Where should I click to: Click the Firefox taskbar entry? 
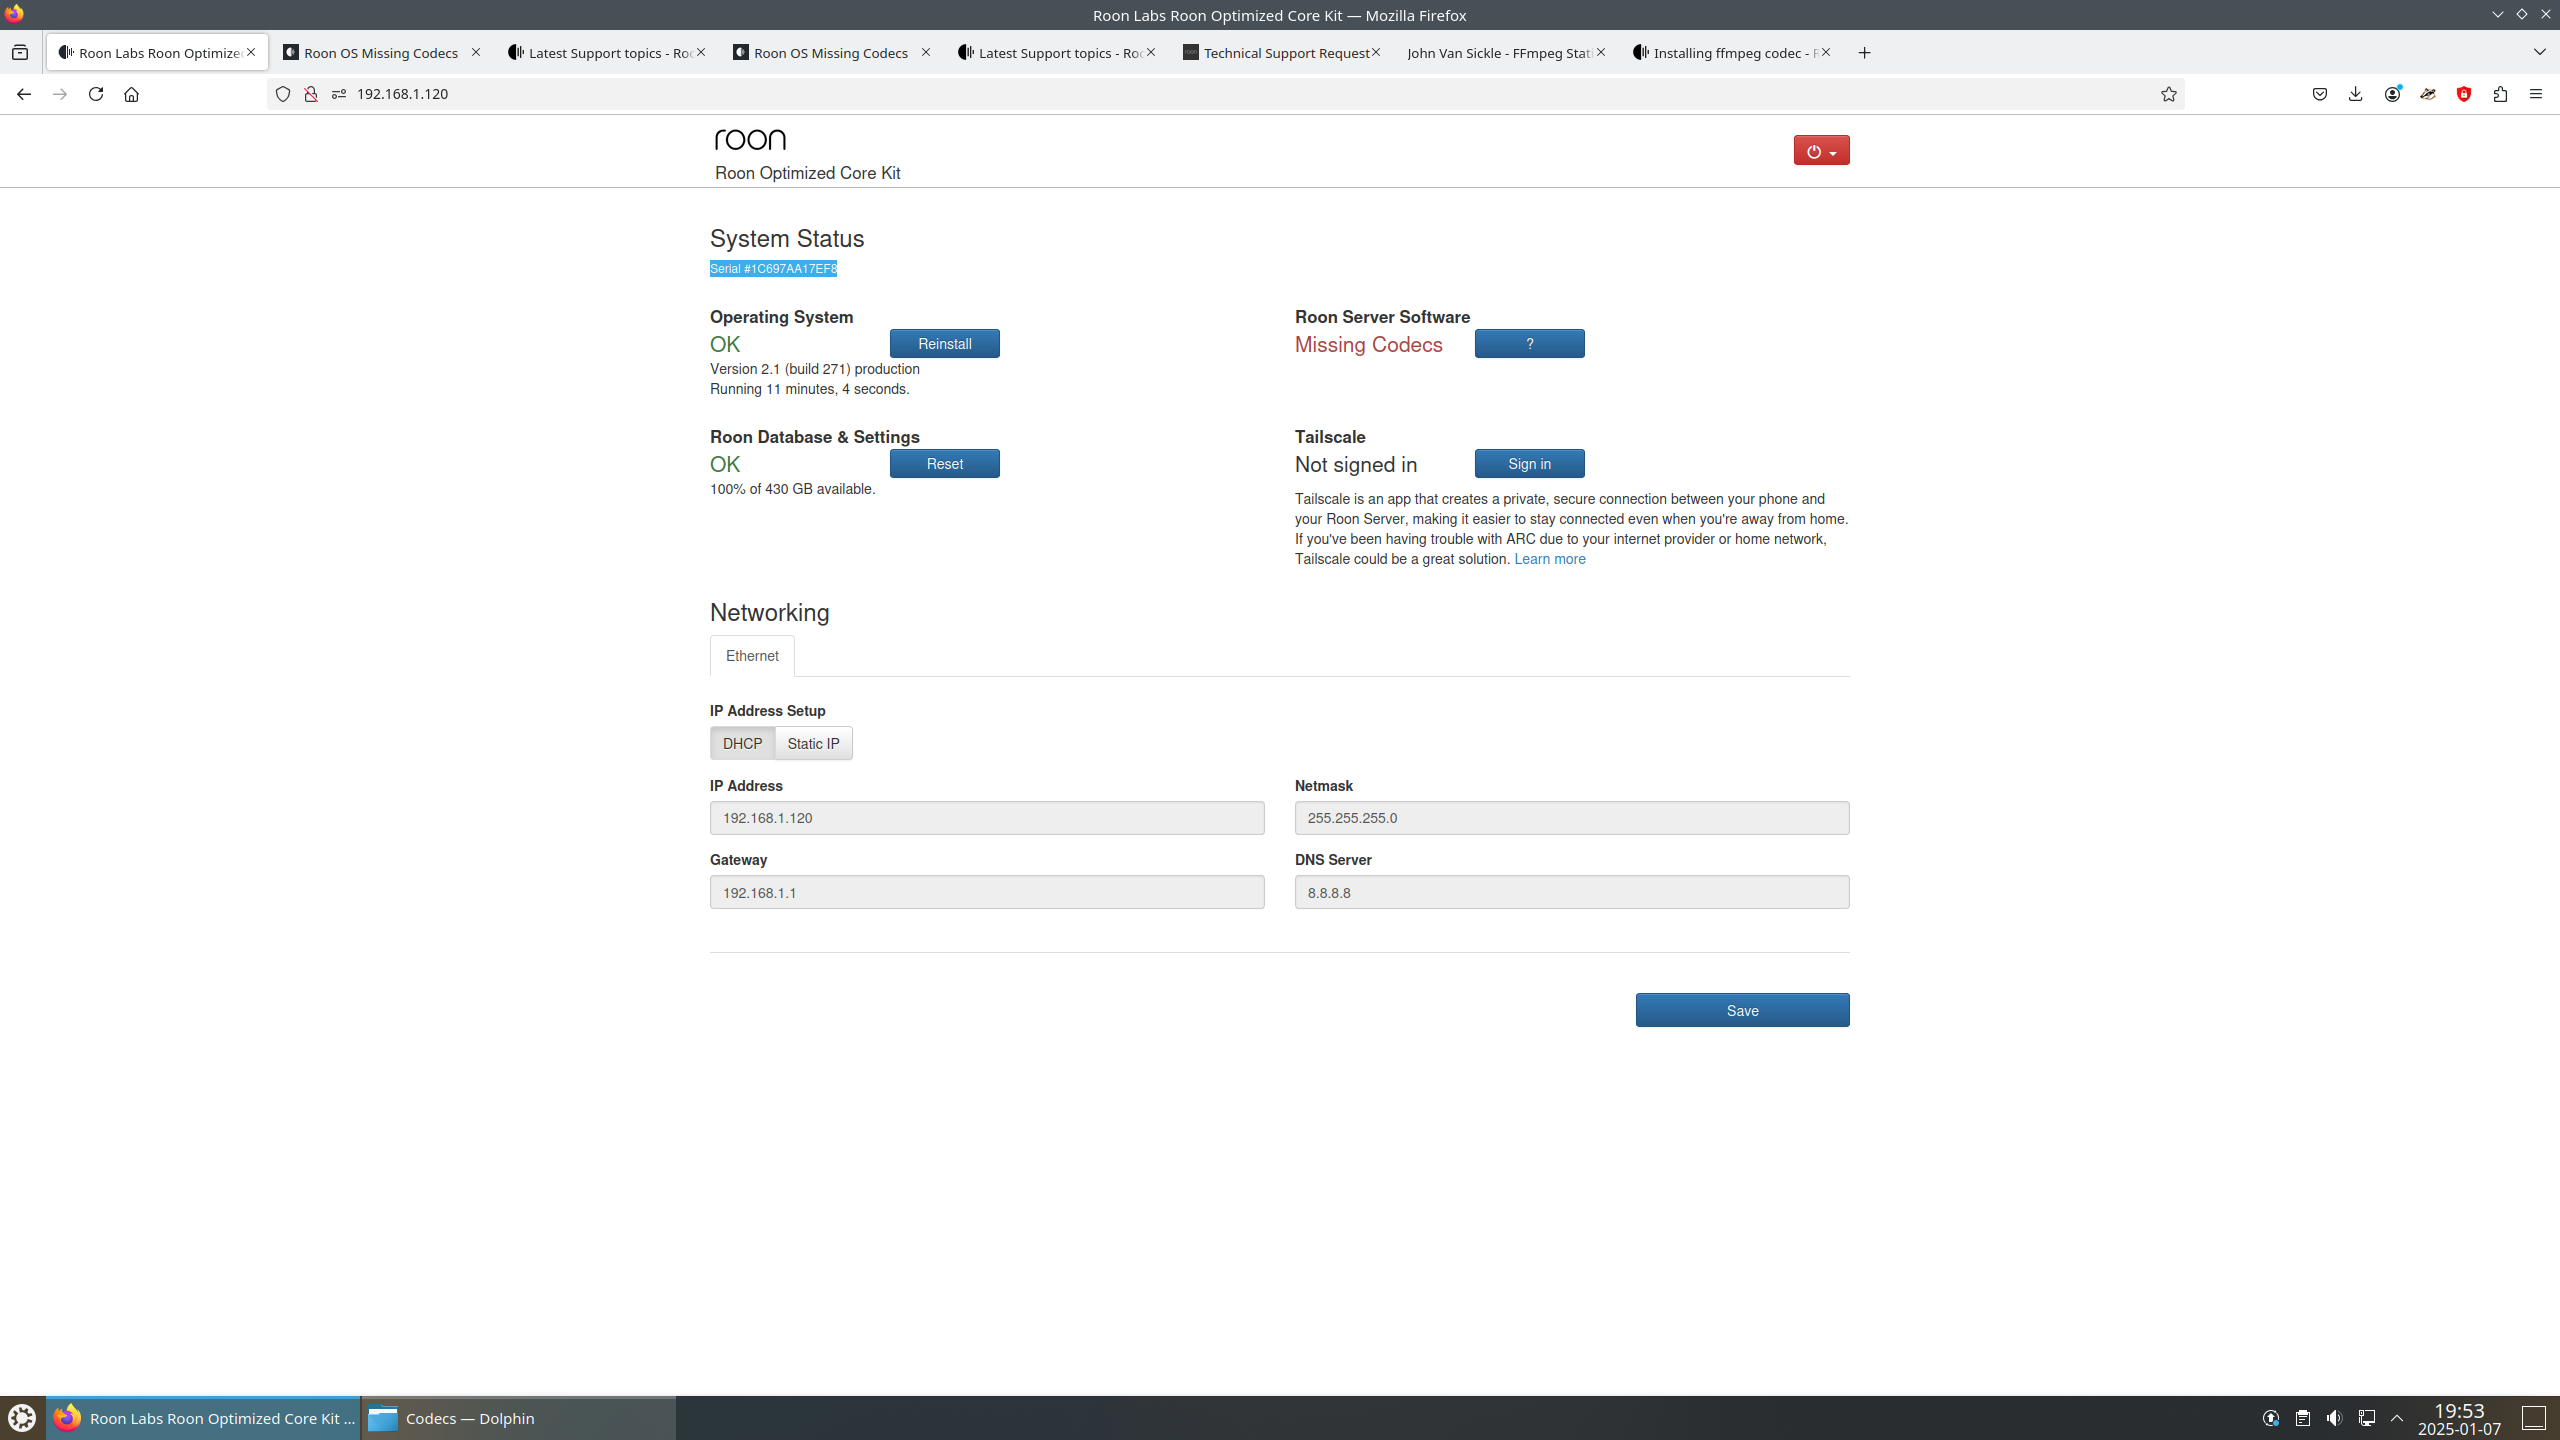203,1418
